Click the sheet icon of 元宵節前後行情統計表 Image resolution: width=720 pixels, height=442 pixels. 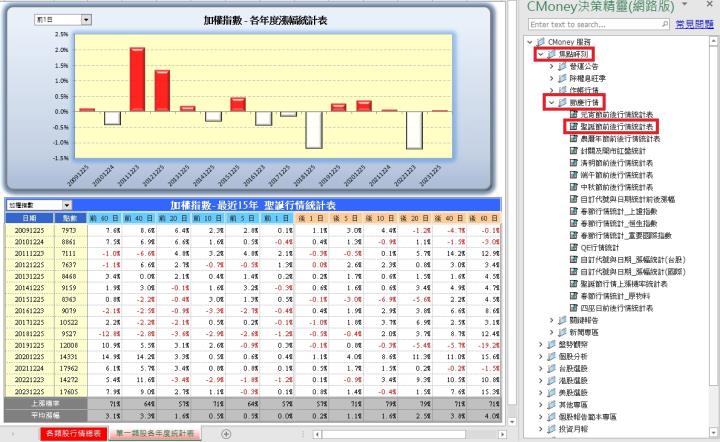(574, 114)
